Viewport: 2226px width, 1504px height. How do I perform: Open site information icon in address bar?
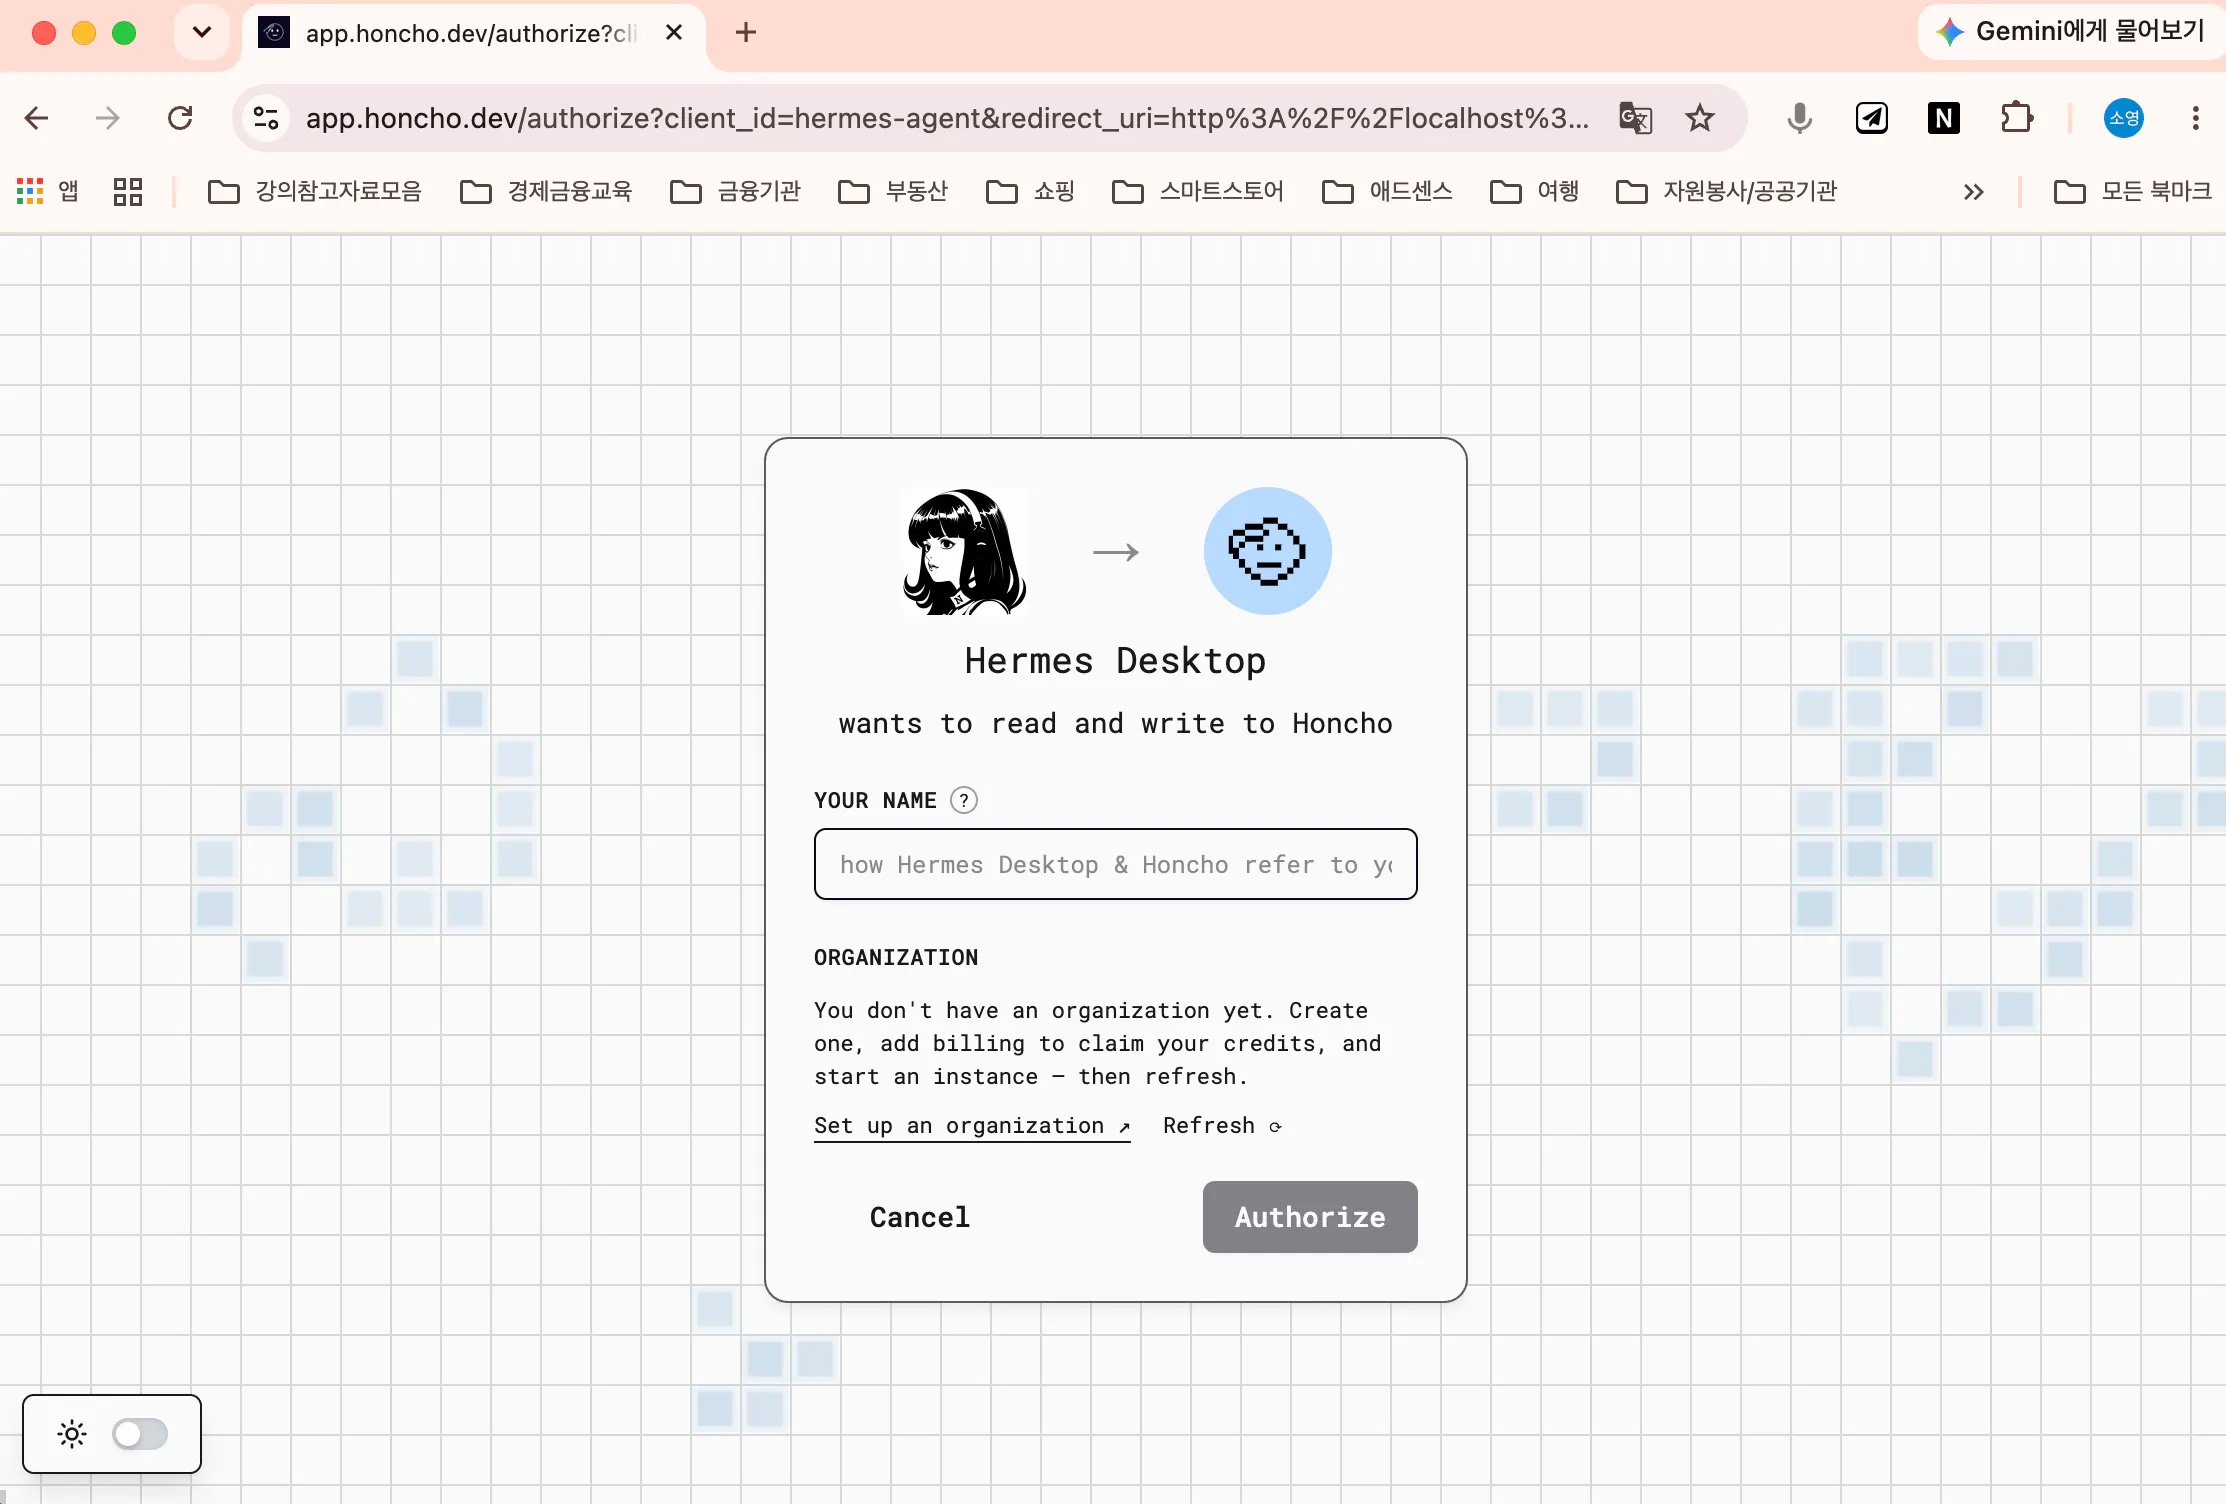[266, 118]
